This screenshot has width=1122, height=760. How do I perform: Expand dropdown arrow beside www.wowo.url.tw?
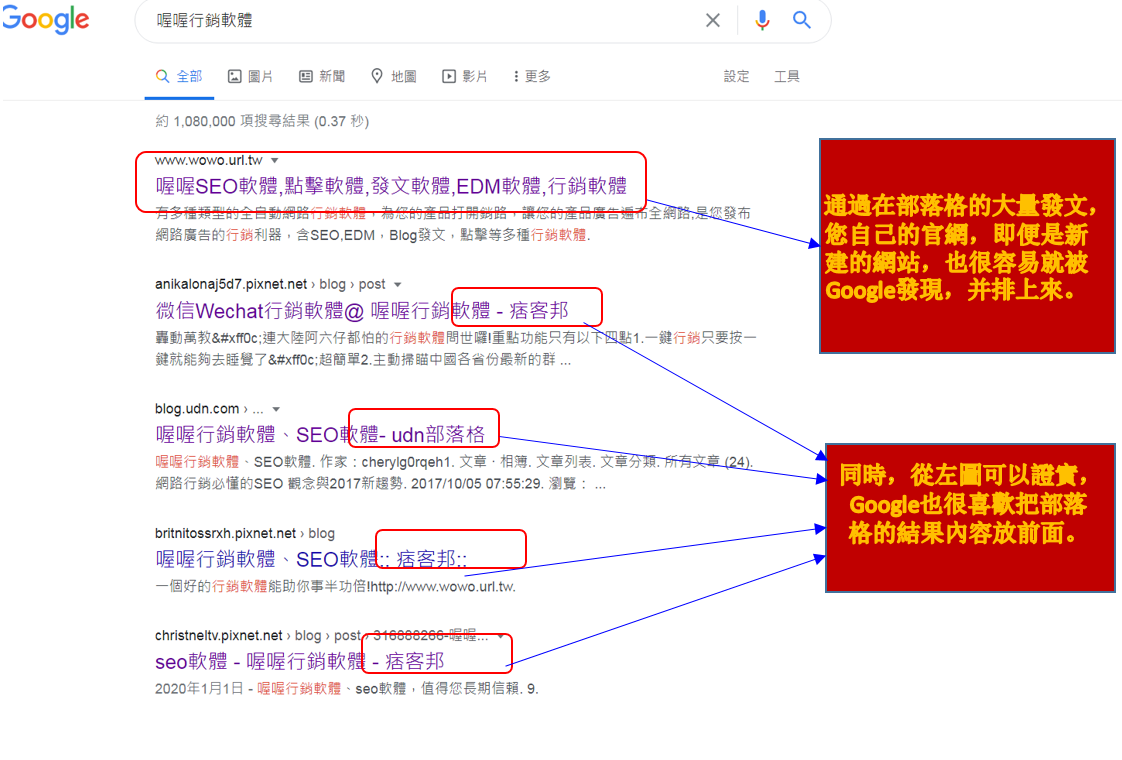click(274, 160)
